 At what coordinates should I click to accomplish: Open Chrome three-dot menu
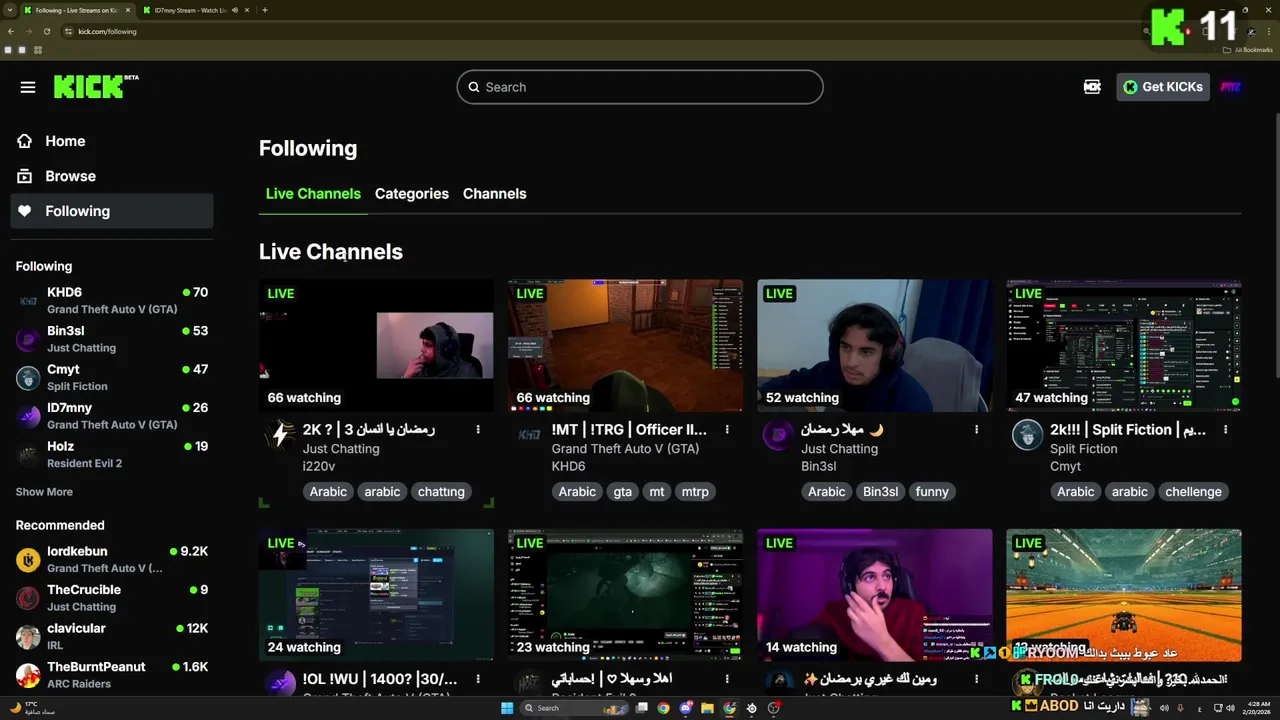(1268, 31)
